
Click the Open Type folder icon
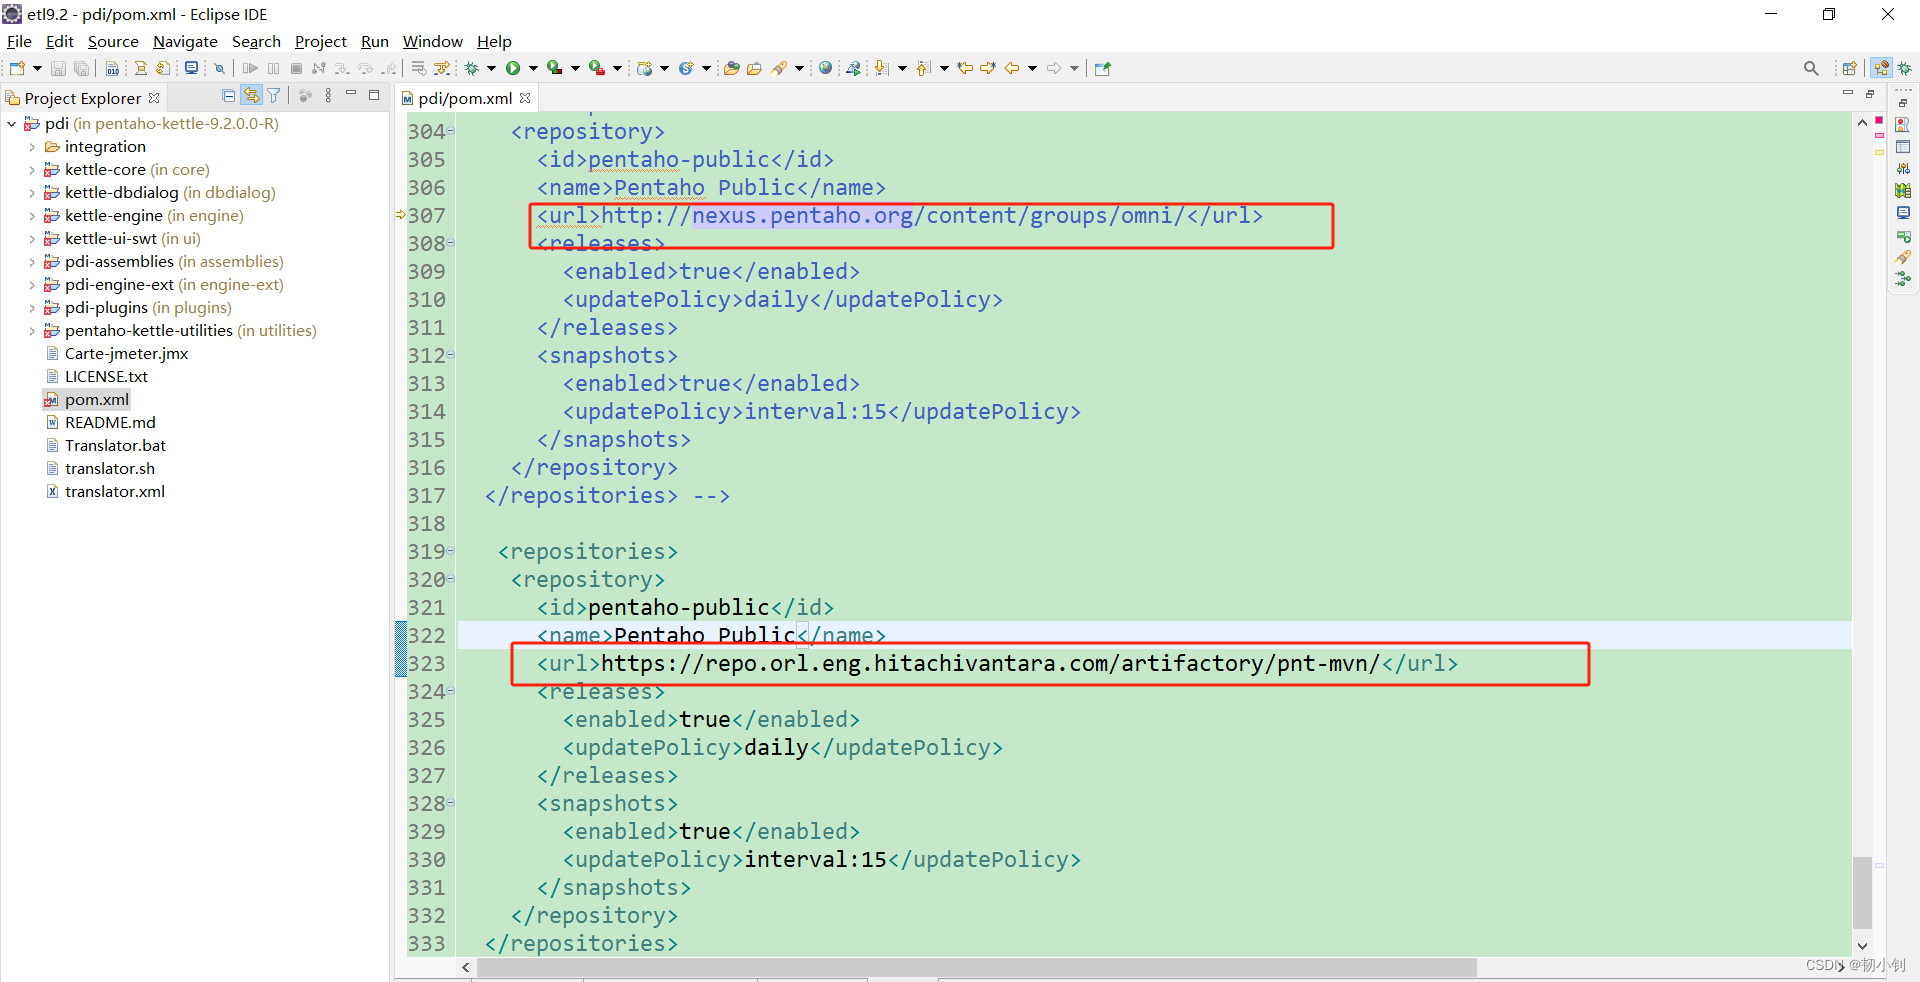click(x=732, y=68)
